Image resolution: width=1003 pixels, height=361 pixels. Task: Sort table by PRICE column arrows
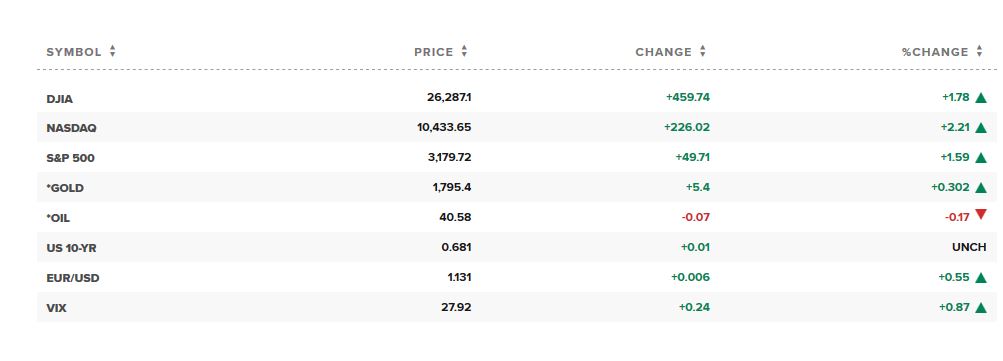click(x=464, y=52)
